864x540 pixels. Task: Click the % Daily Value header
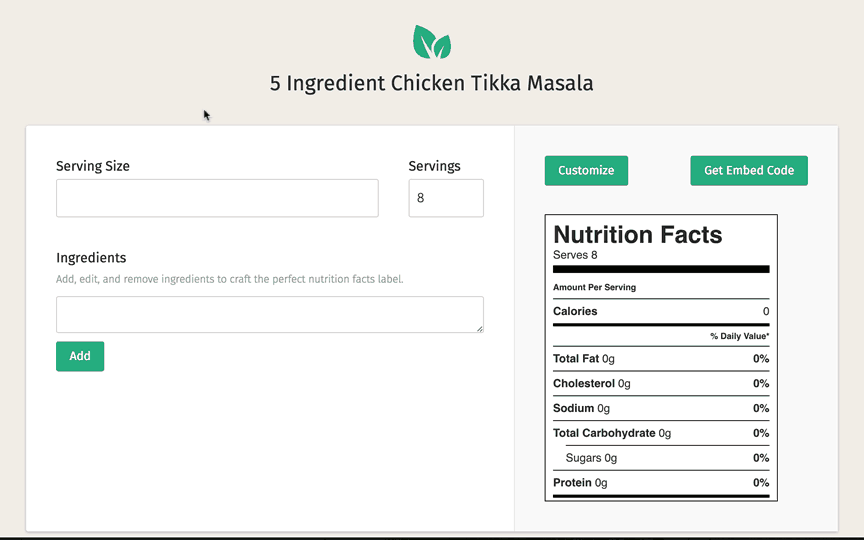click(739, 336)
